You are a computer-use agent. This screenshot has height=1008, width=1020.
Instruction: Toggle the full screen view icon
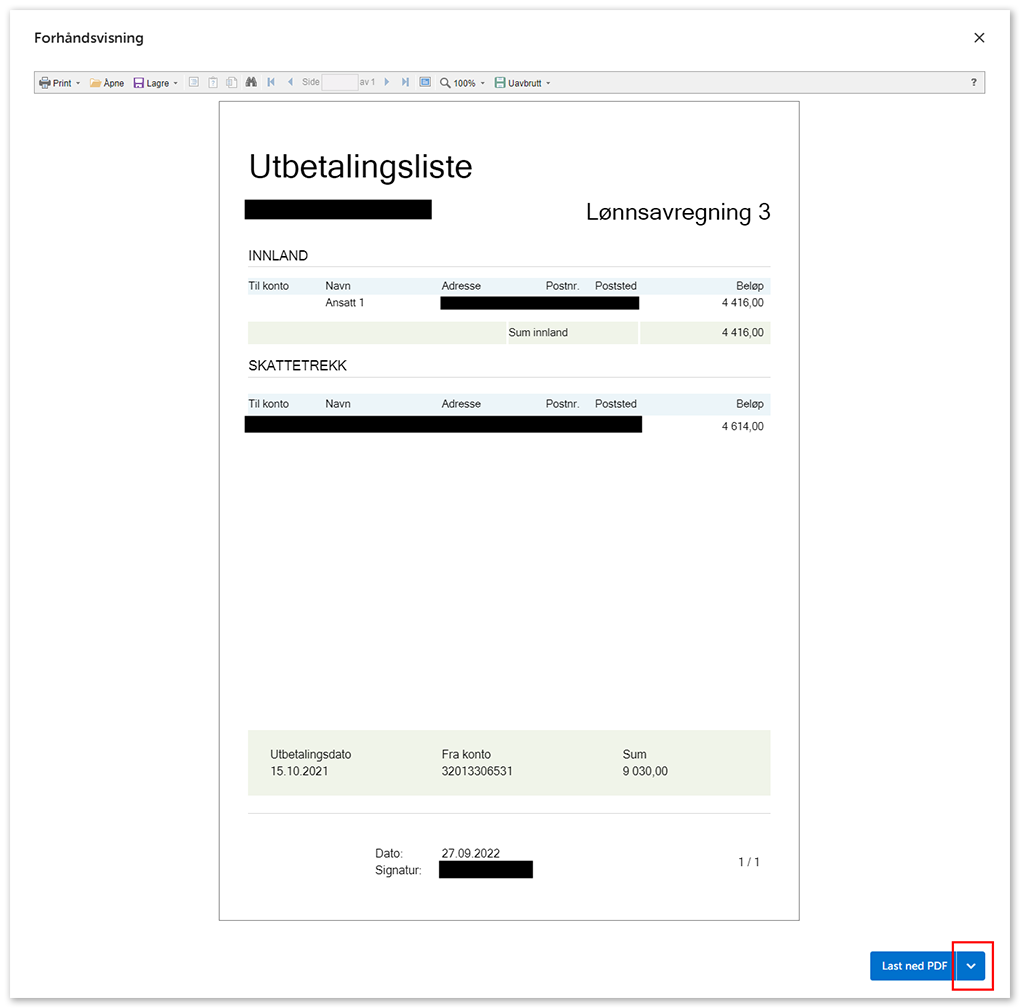425,83
